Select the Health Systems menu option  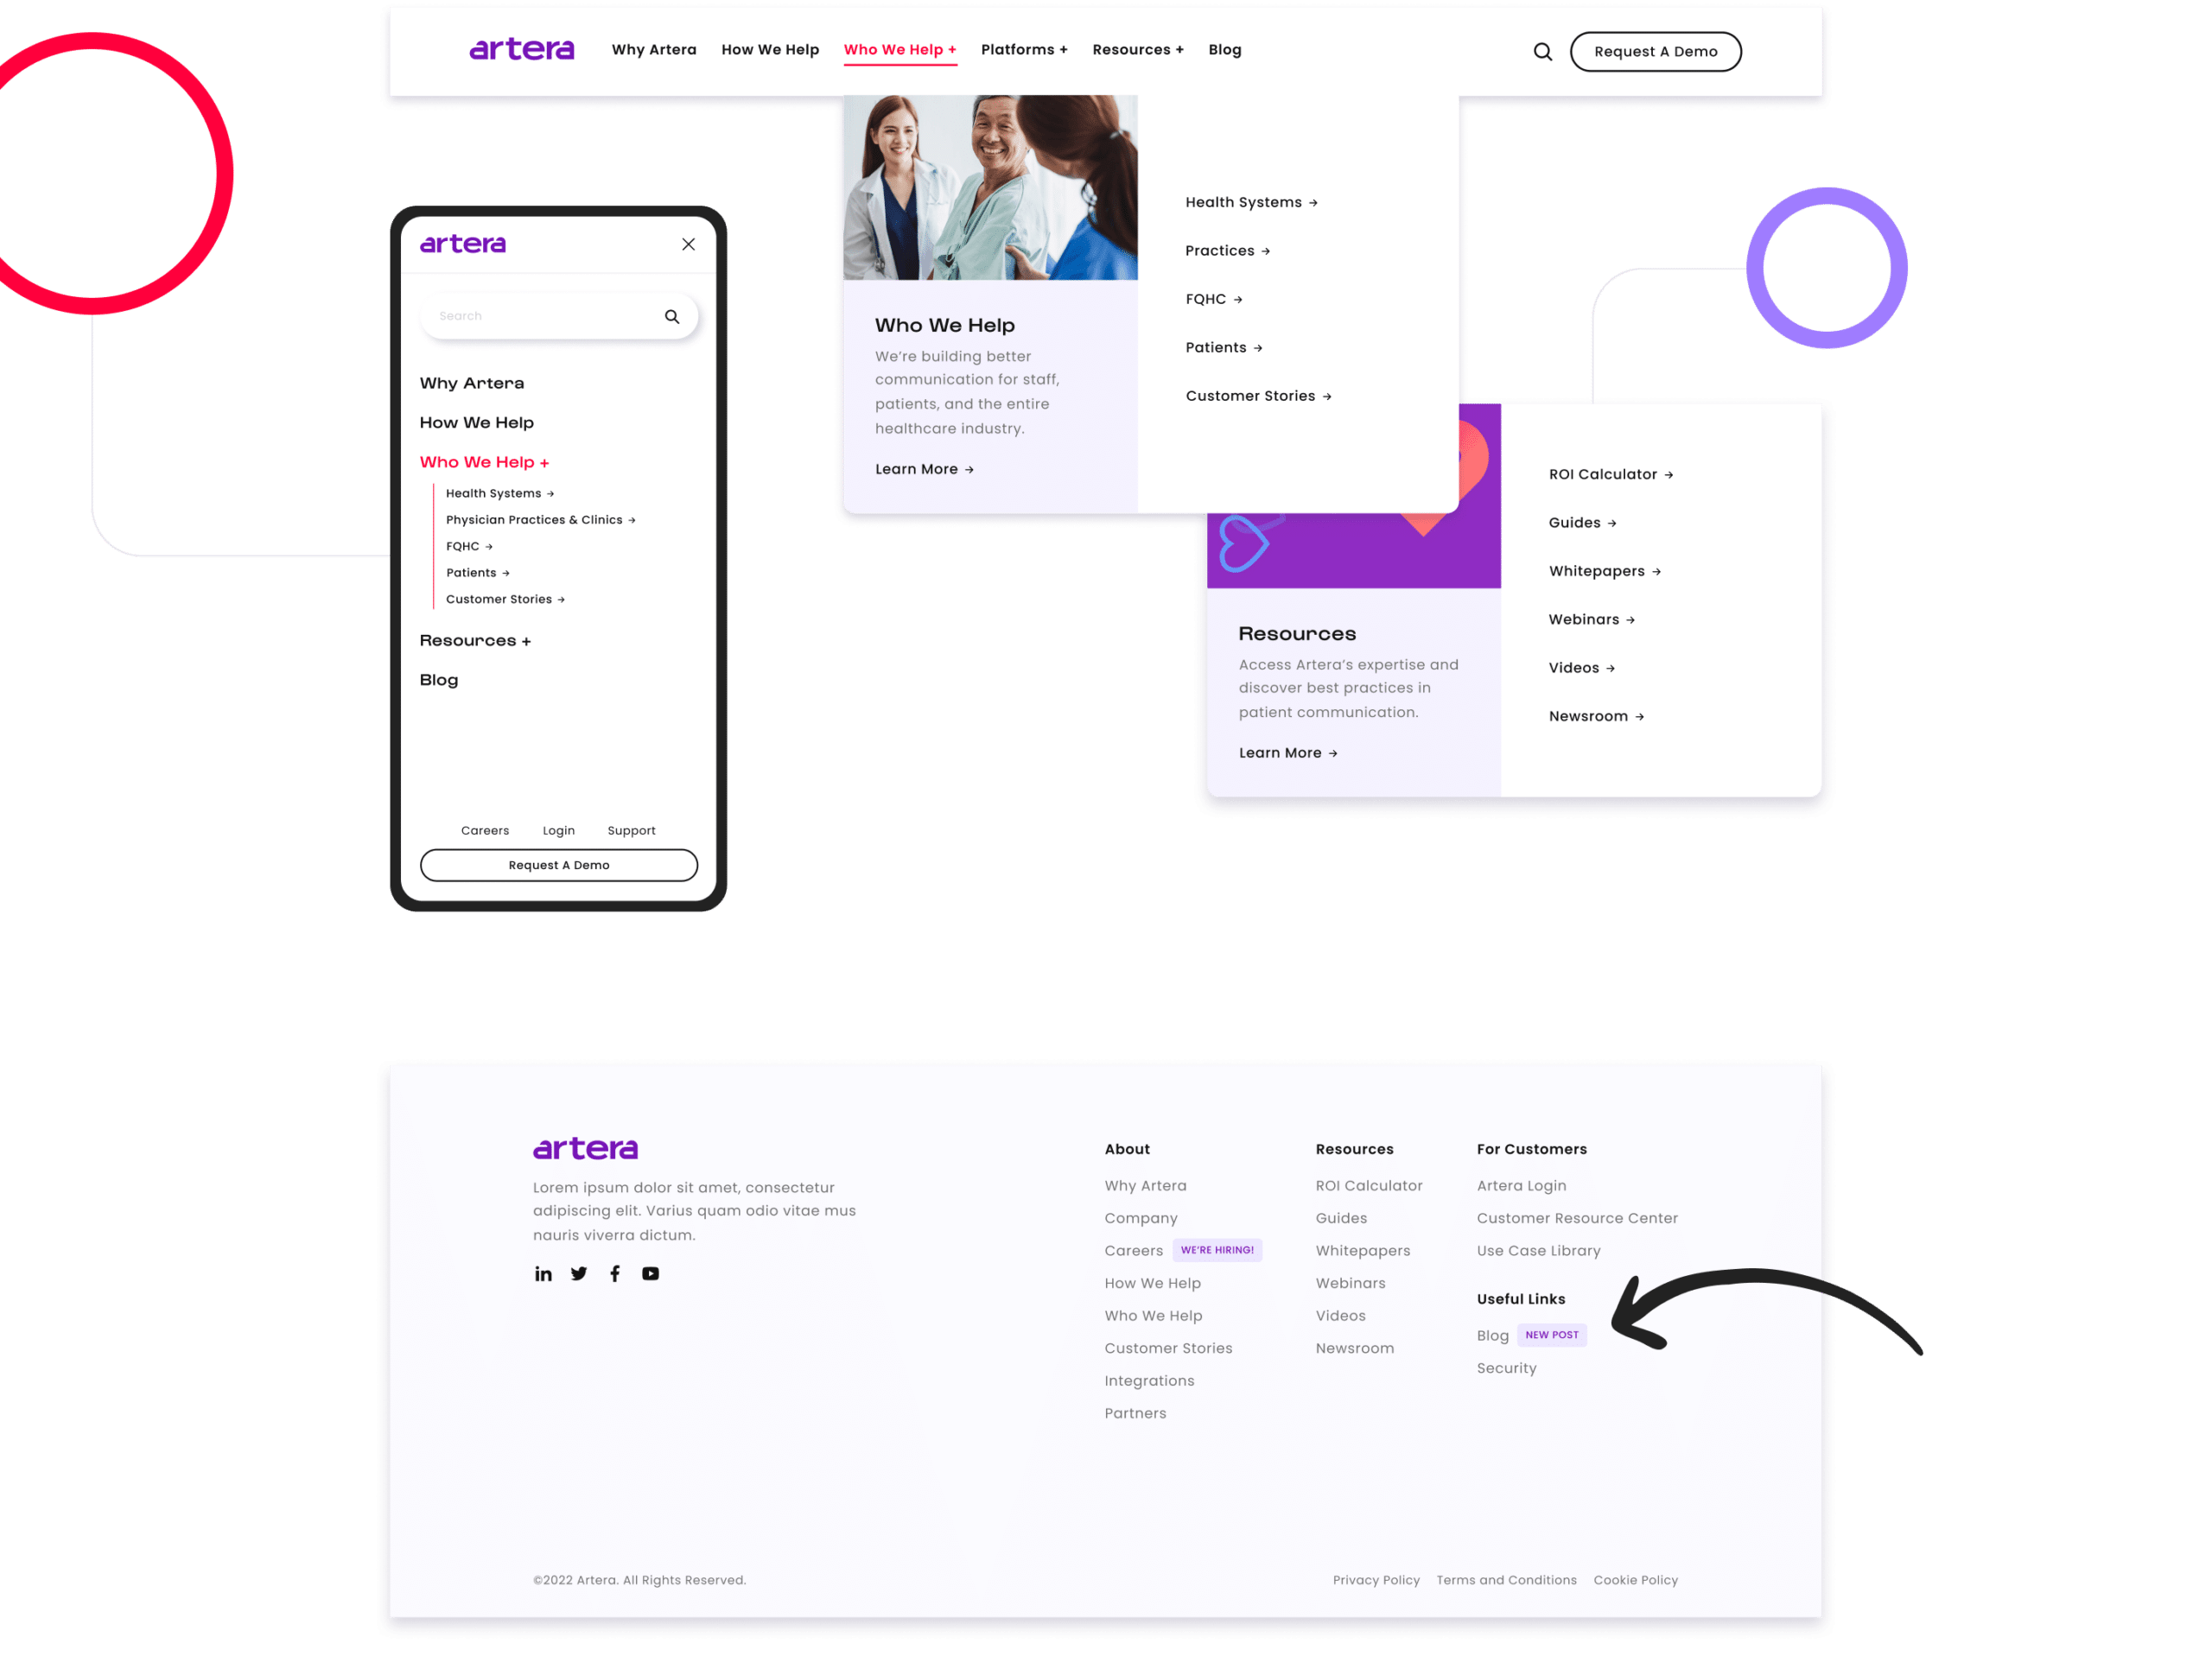1244,201
